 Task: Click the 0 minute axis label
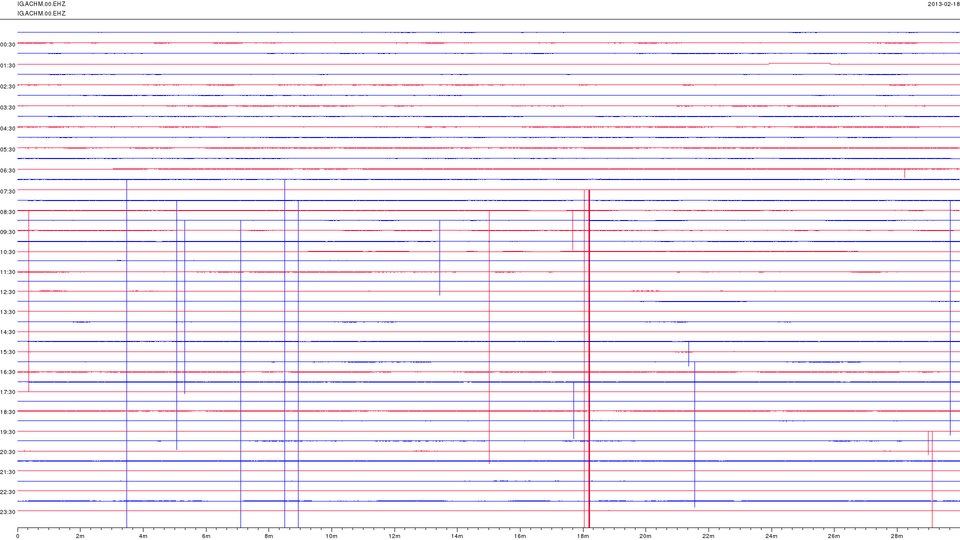tap(18, 536)
